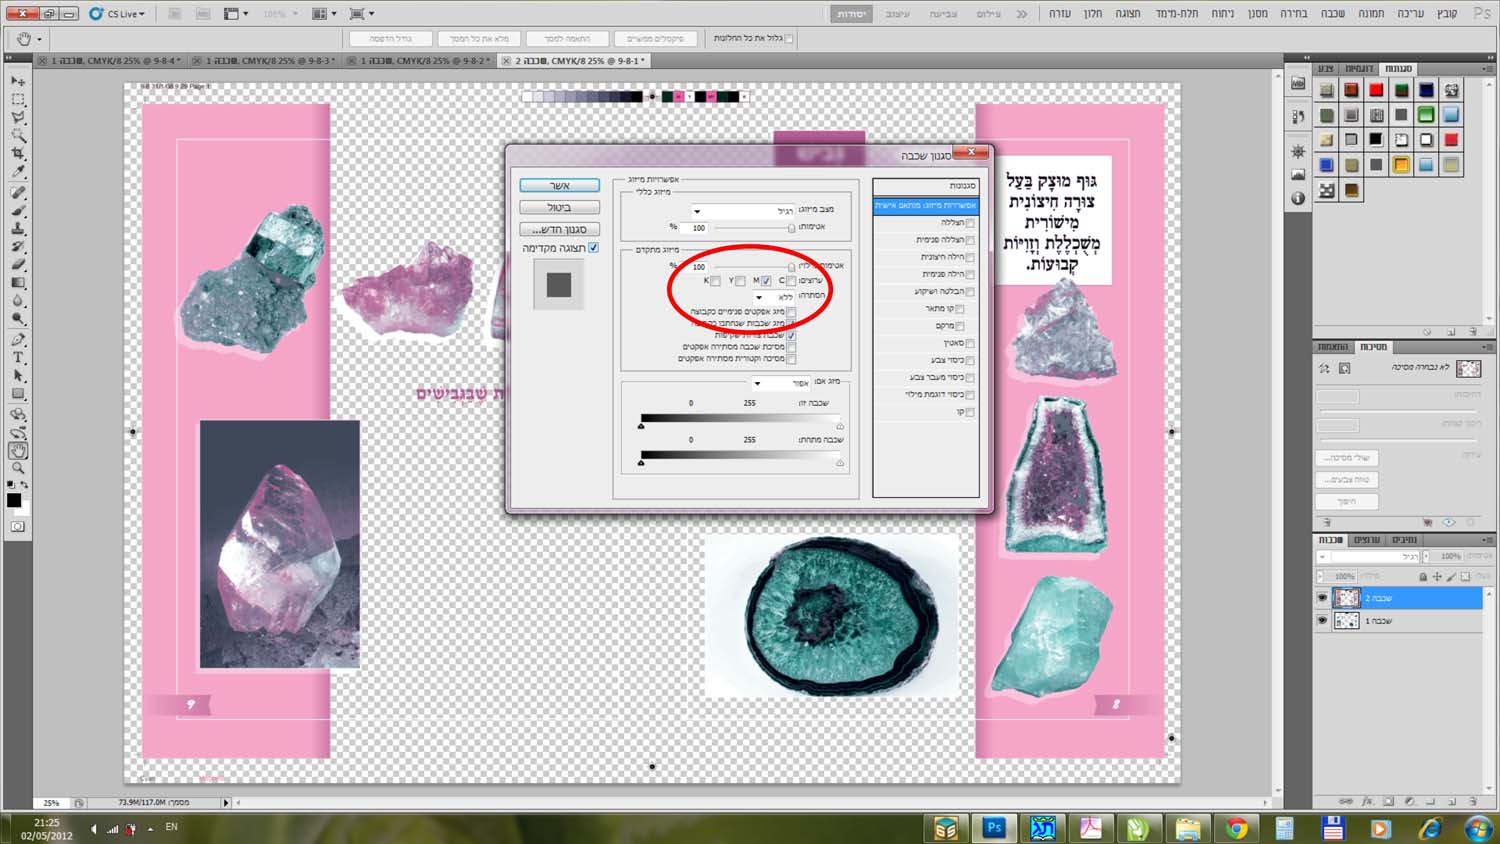Select the Eyedropper tool
This screenshot has height=844, width=1500.
click(18, 173)
